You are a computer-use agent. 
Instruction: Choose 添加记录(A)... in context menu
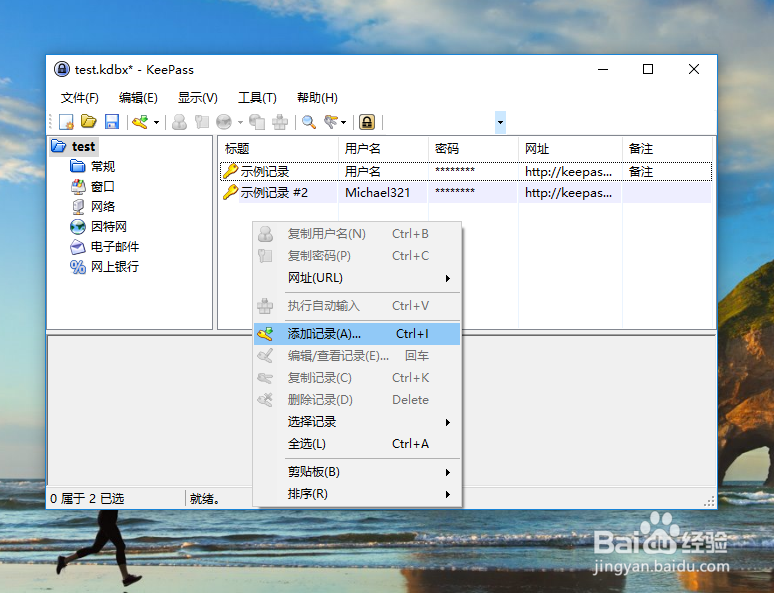(357, 334)
